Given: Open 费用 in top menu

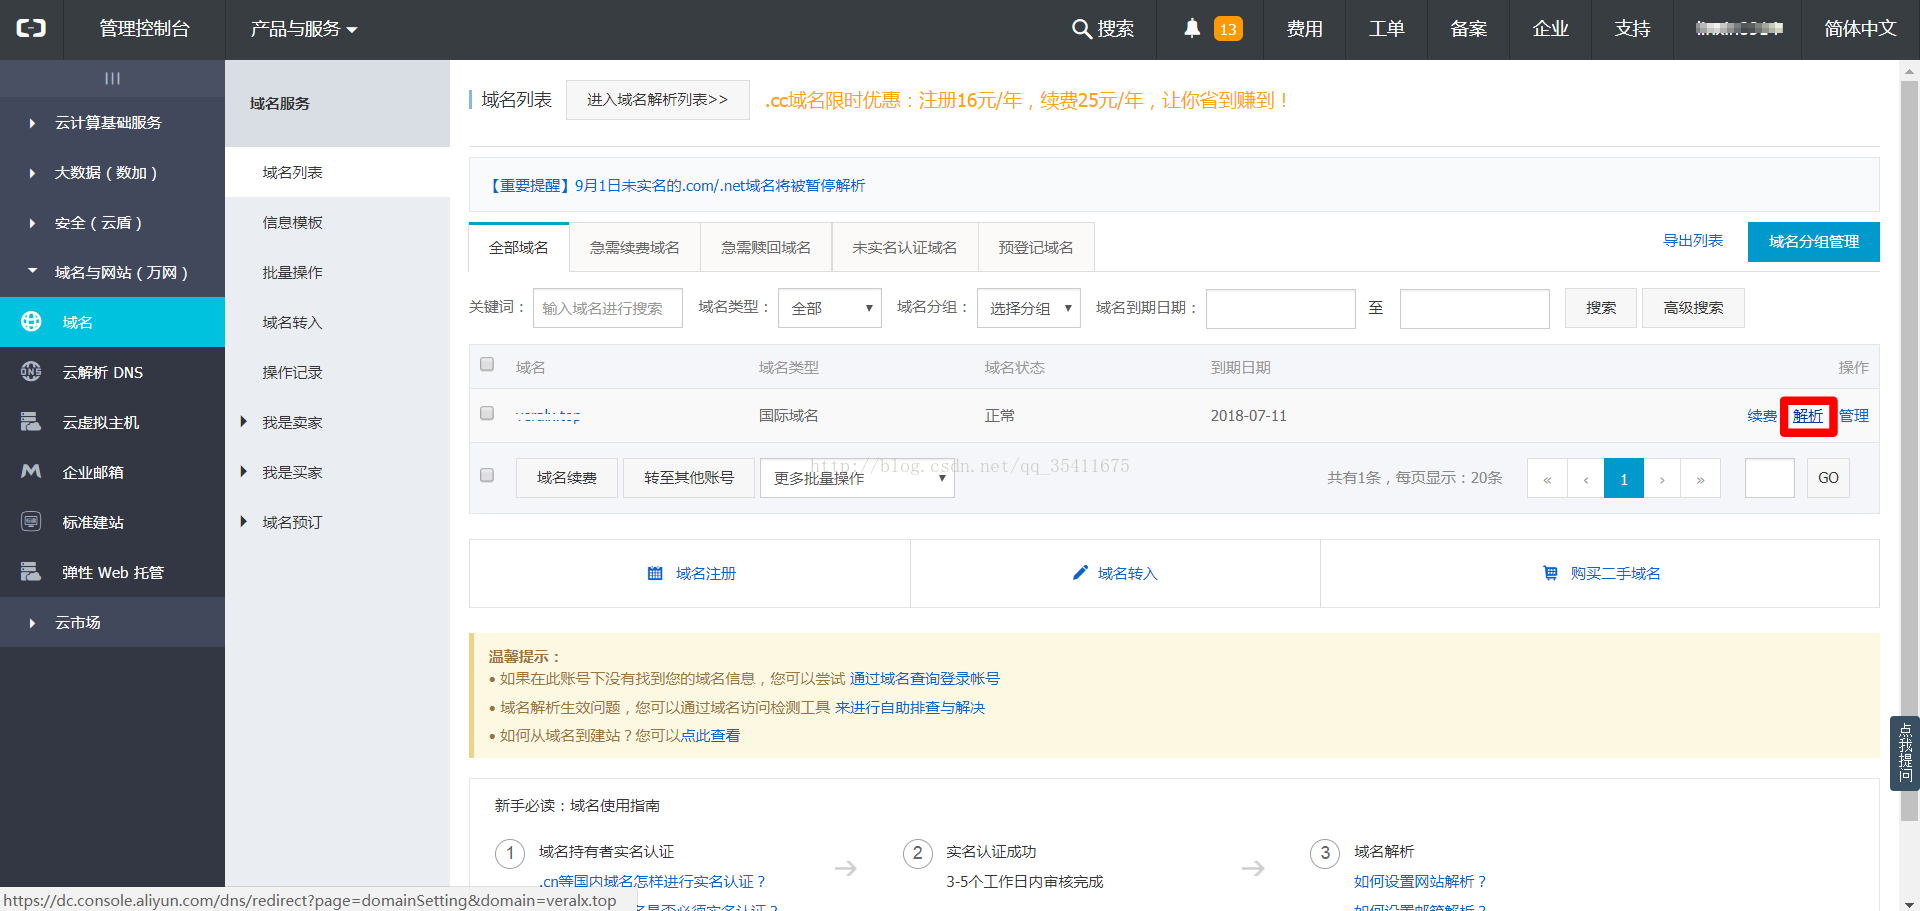Looking at the screenshot, I should point(1304,29).
